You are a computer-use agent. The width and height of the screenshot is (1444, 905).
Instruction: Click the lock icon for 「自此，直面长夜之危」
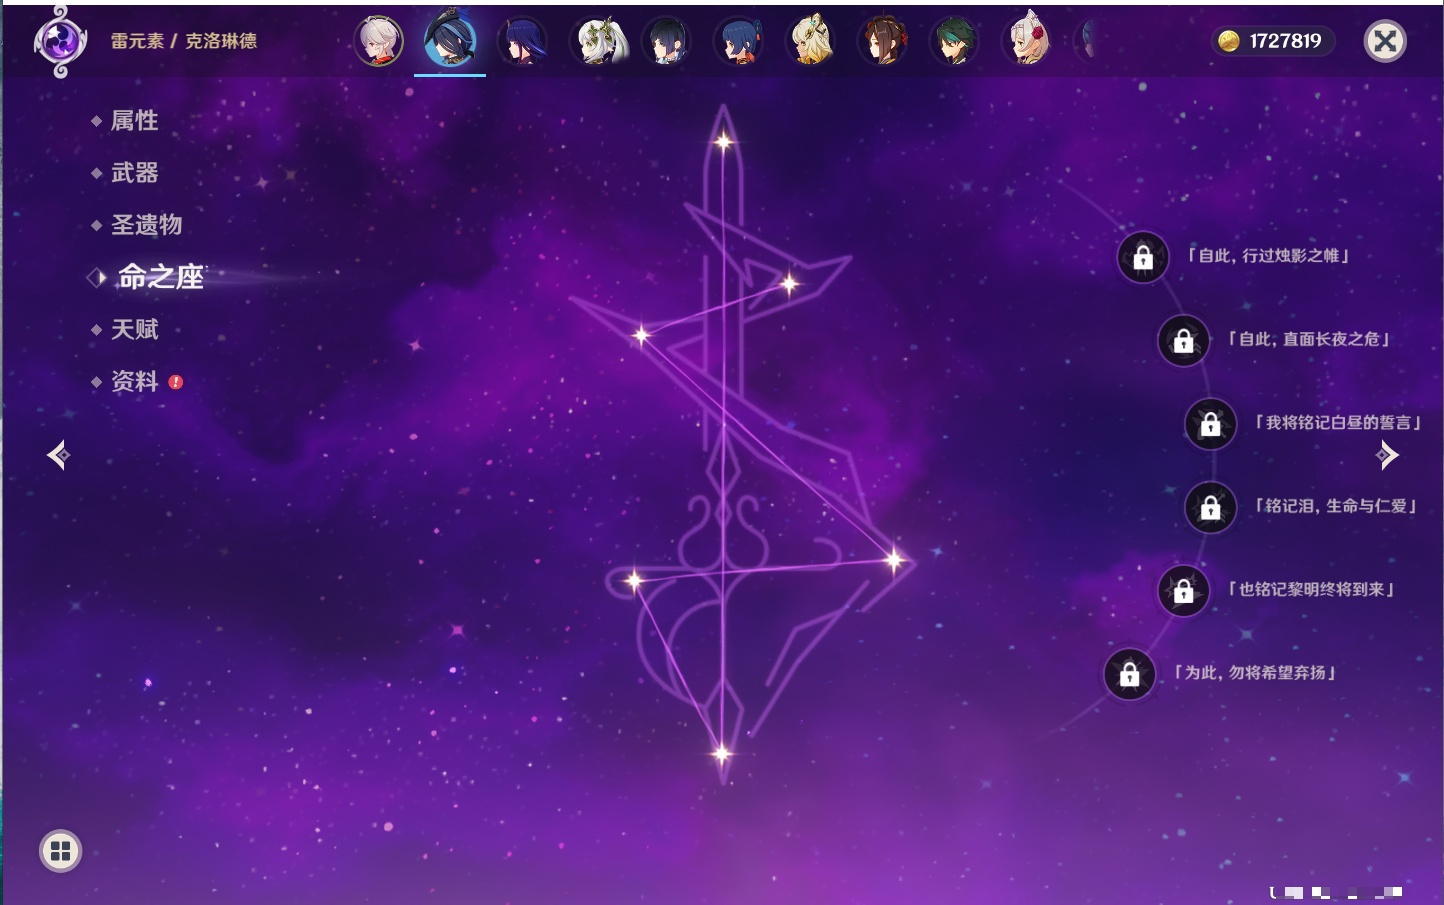click(1183, 341)
